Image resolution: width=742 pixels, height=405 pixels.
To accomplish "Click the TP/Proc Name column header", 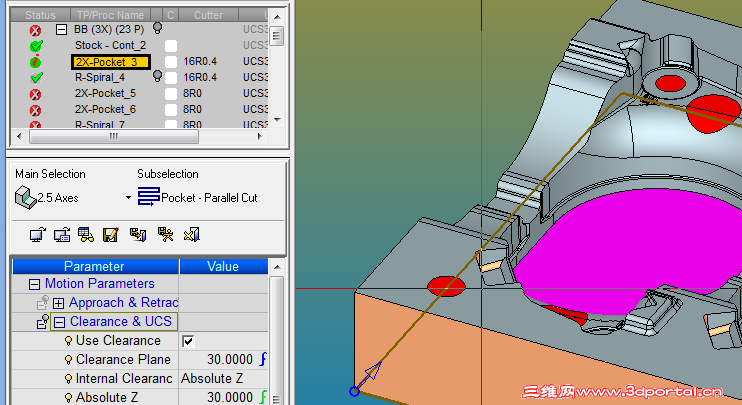I will pyautogui.click(x=110, y=15).
